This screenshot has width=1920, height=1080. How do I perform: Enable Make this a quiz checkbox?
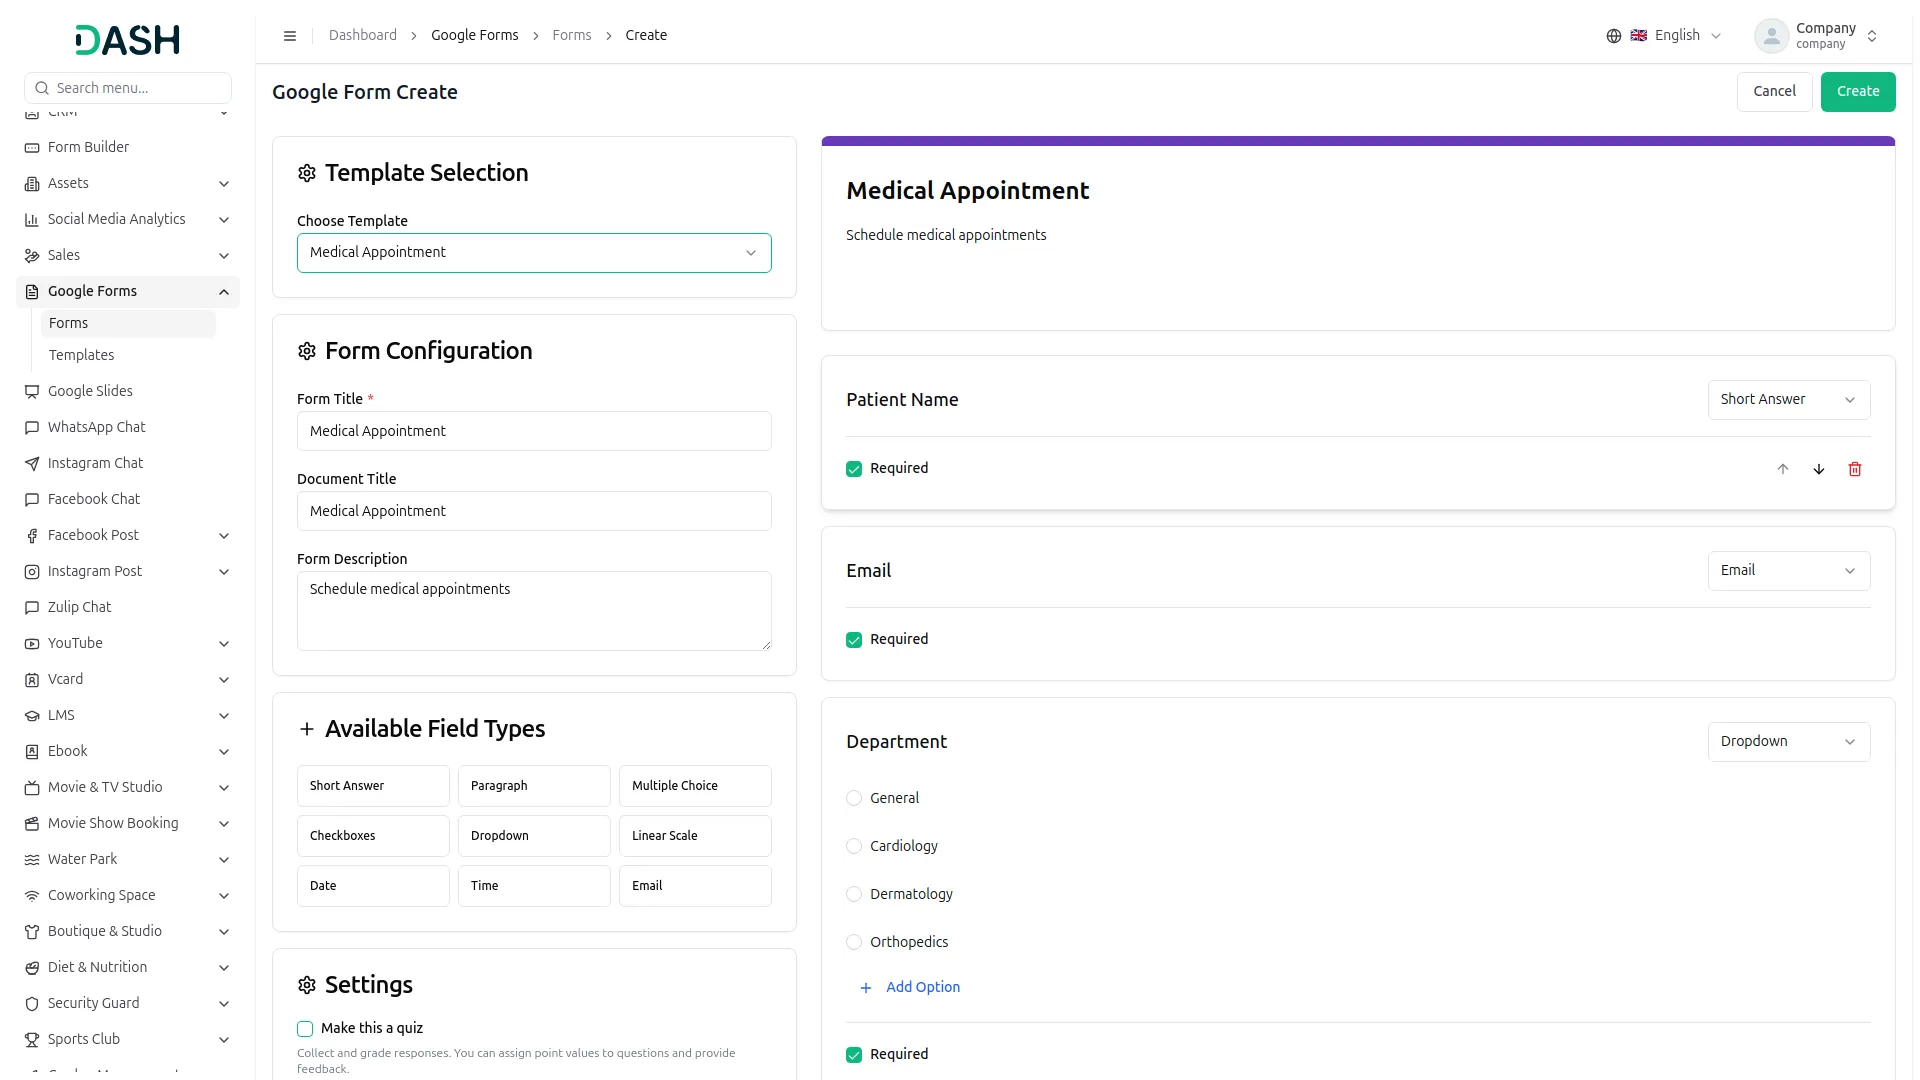[x=305, y=1029]
